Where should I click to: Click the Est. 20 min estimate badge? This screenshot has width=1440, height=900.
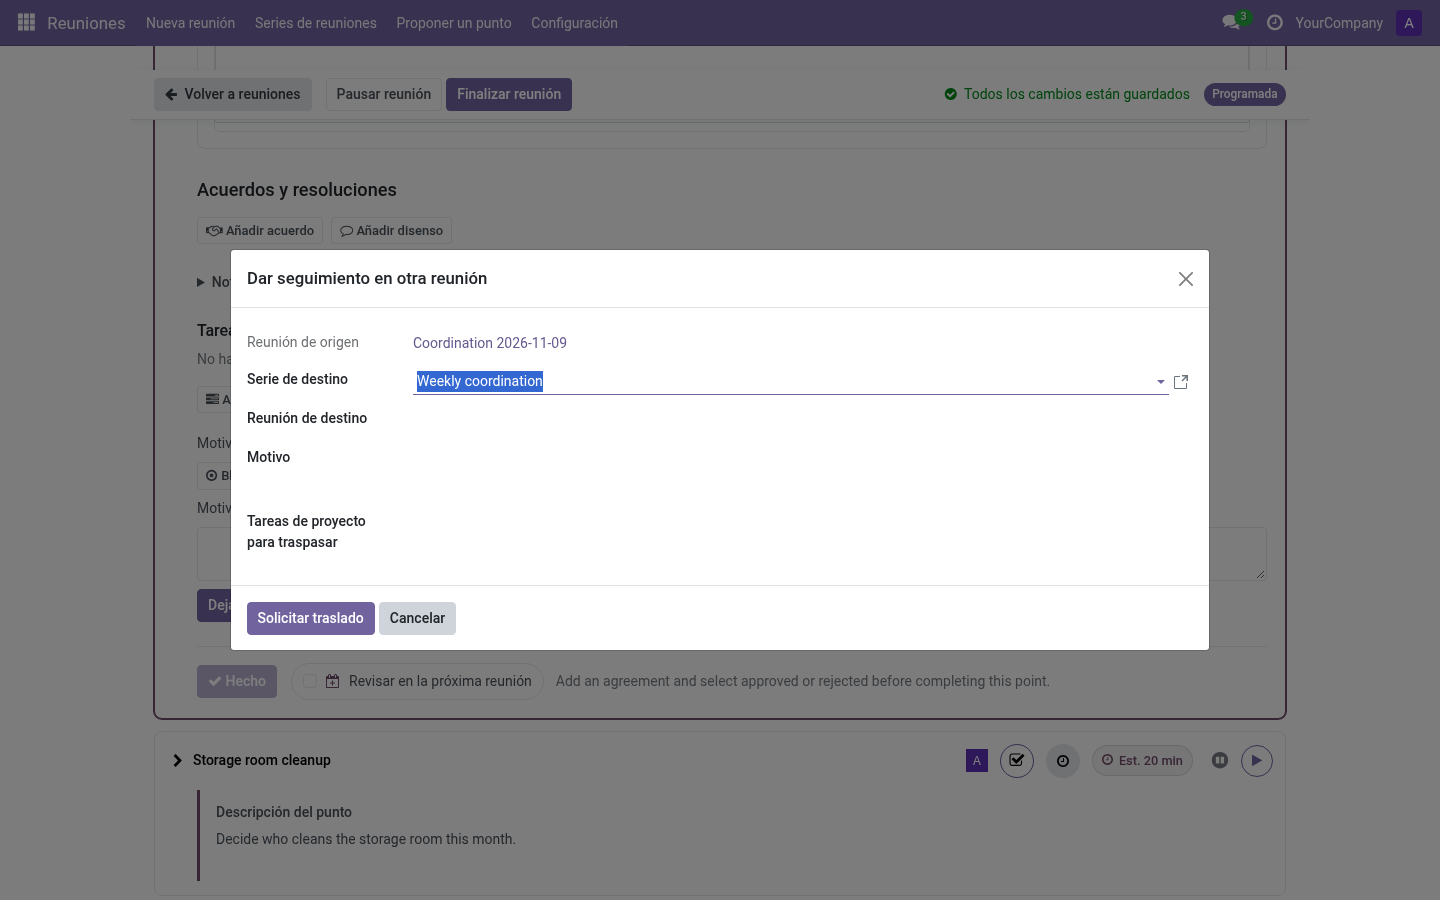(1142, 761)
